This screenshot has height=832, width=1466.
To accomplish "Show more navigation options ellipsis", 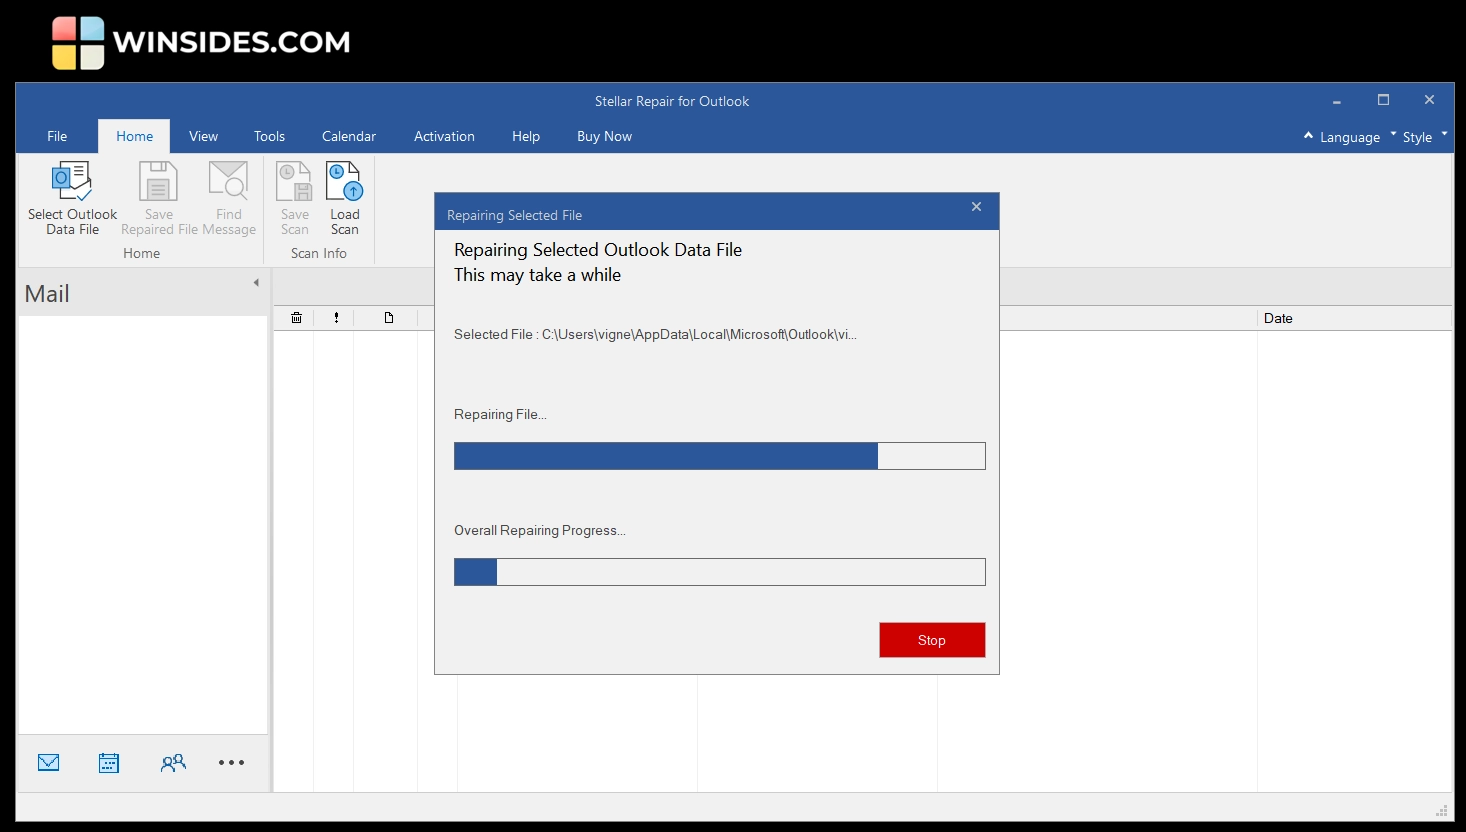I will point(231,763).
